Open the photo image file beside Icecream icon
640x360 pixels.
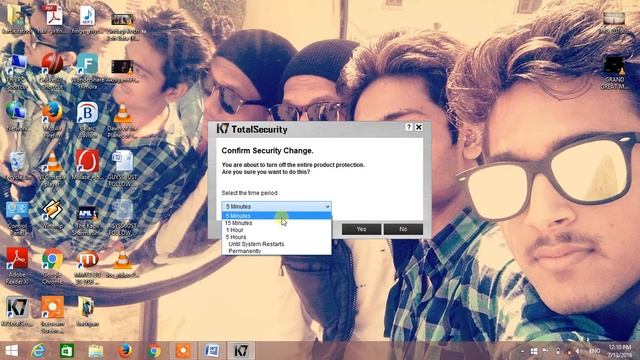(87, 312)
